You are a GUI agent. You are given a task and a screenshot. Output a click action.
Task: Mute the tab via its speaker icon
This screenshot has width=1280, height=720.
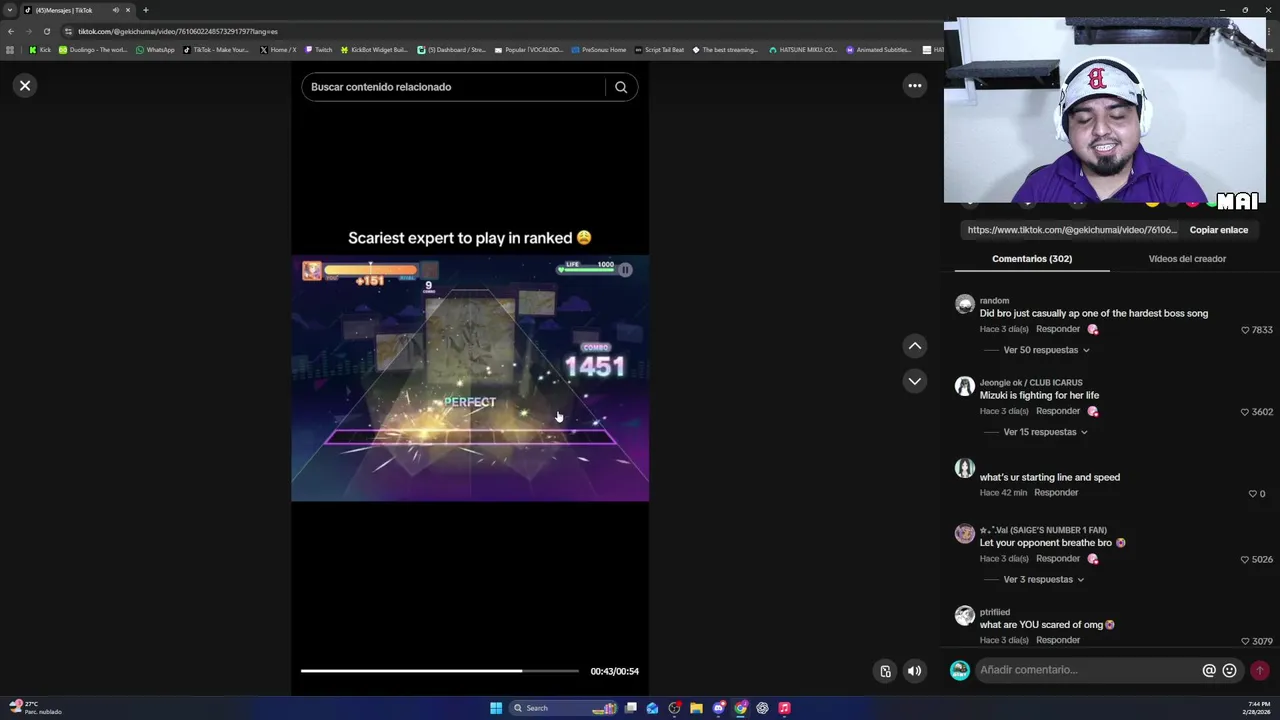click(x=116, y=10)
